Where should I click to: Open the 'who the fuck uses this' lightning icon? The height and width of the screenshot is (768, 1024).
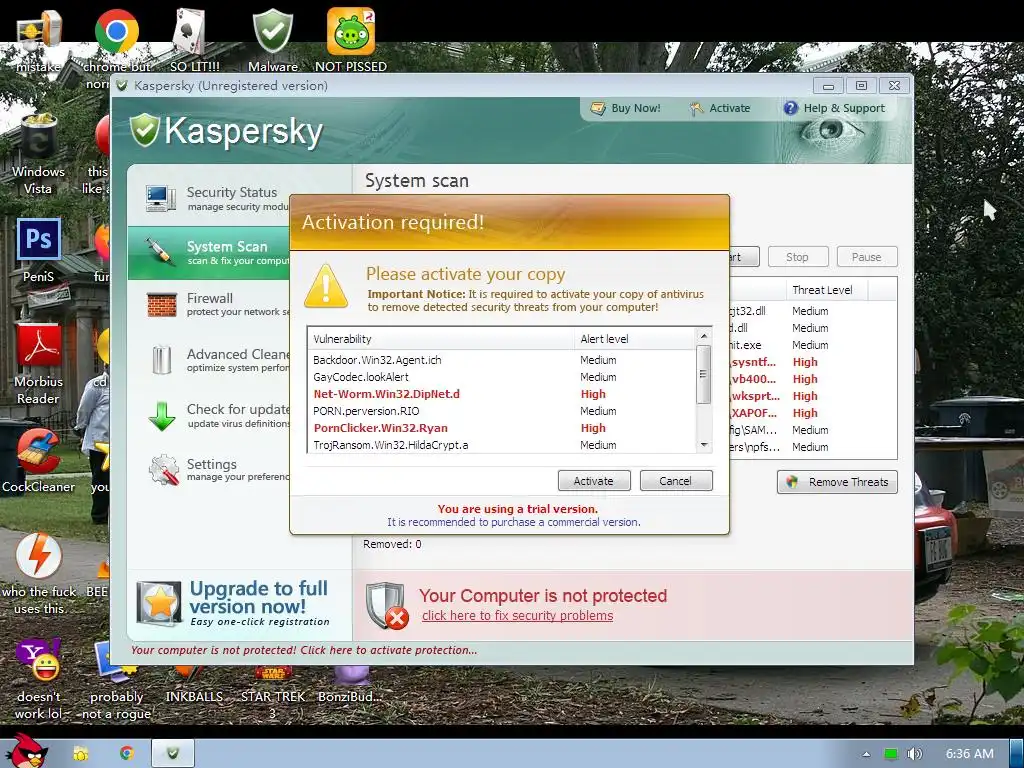click(38, 556)
